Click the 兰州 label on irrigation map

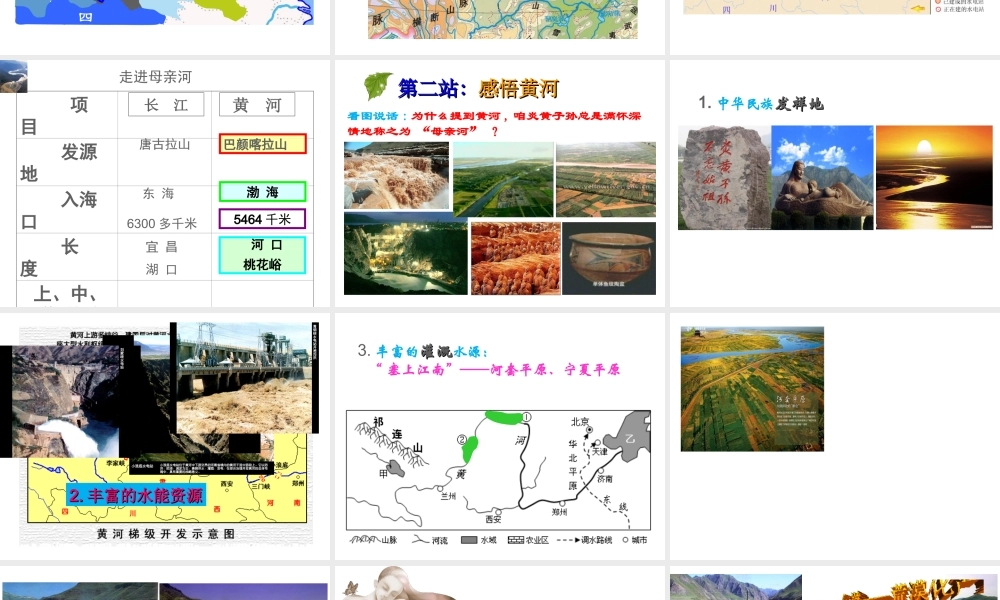pyautogui.click(x=448, y=495)
